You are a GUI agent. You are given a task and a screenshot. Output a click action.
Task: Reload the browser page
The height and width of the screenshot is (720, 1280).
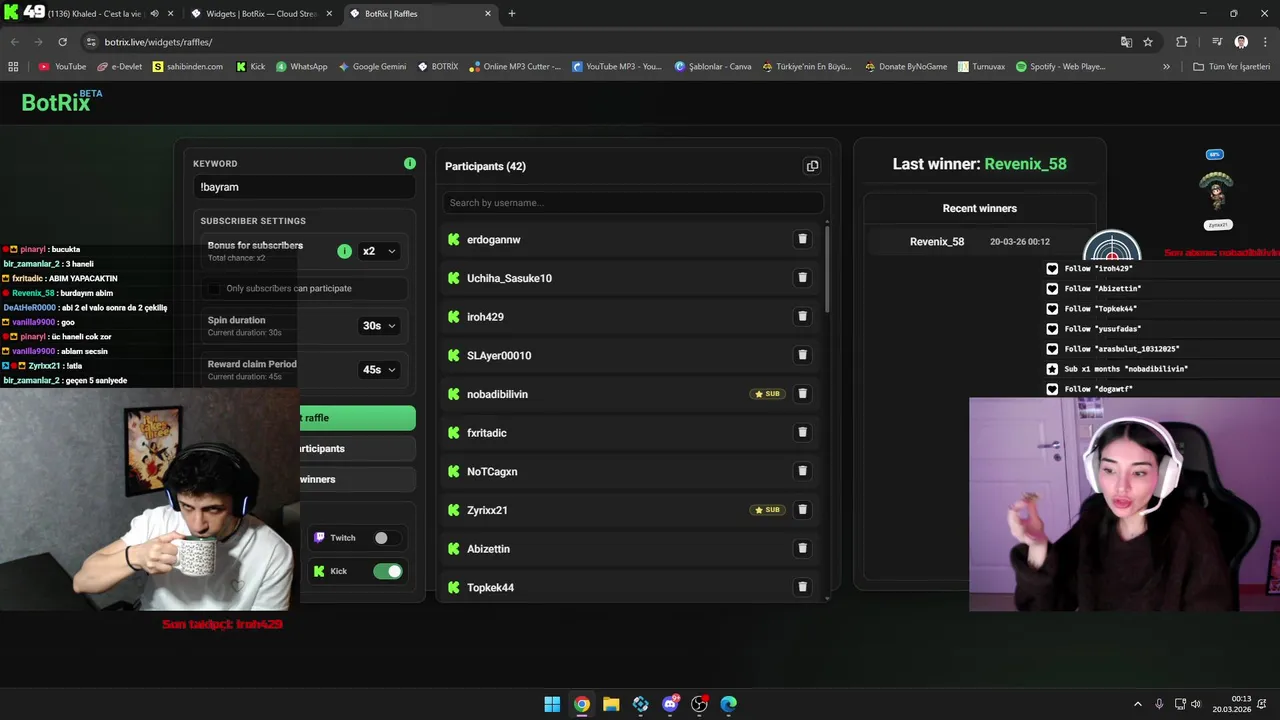[62, 42]
